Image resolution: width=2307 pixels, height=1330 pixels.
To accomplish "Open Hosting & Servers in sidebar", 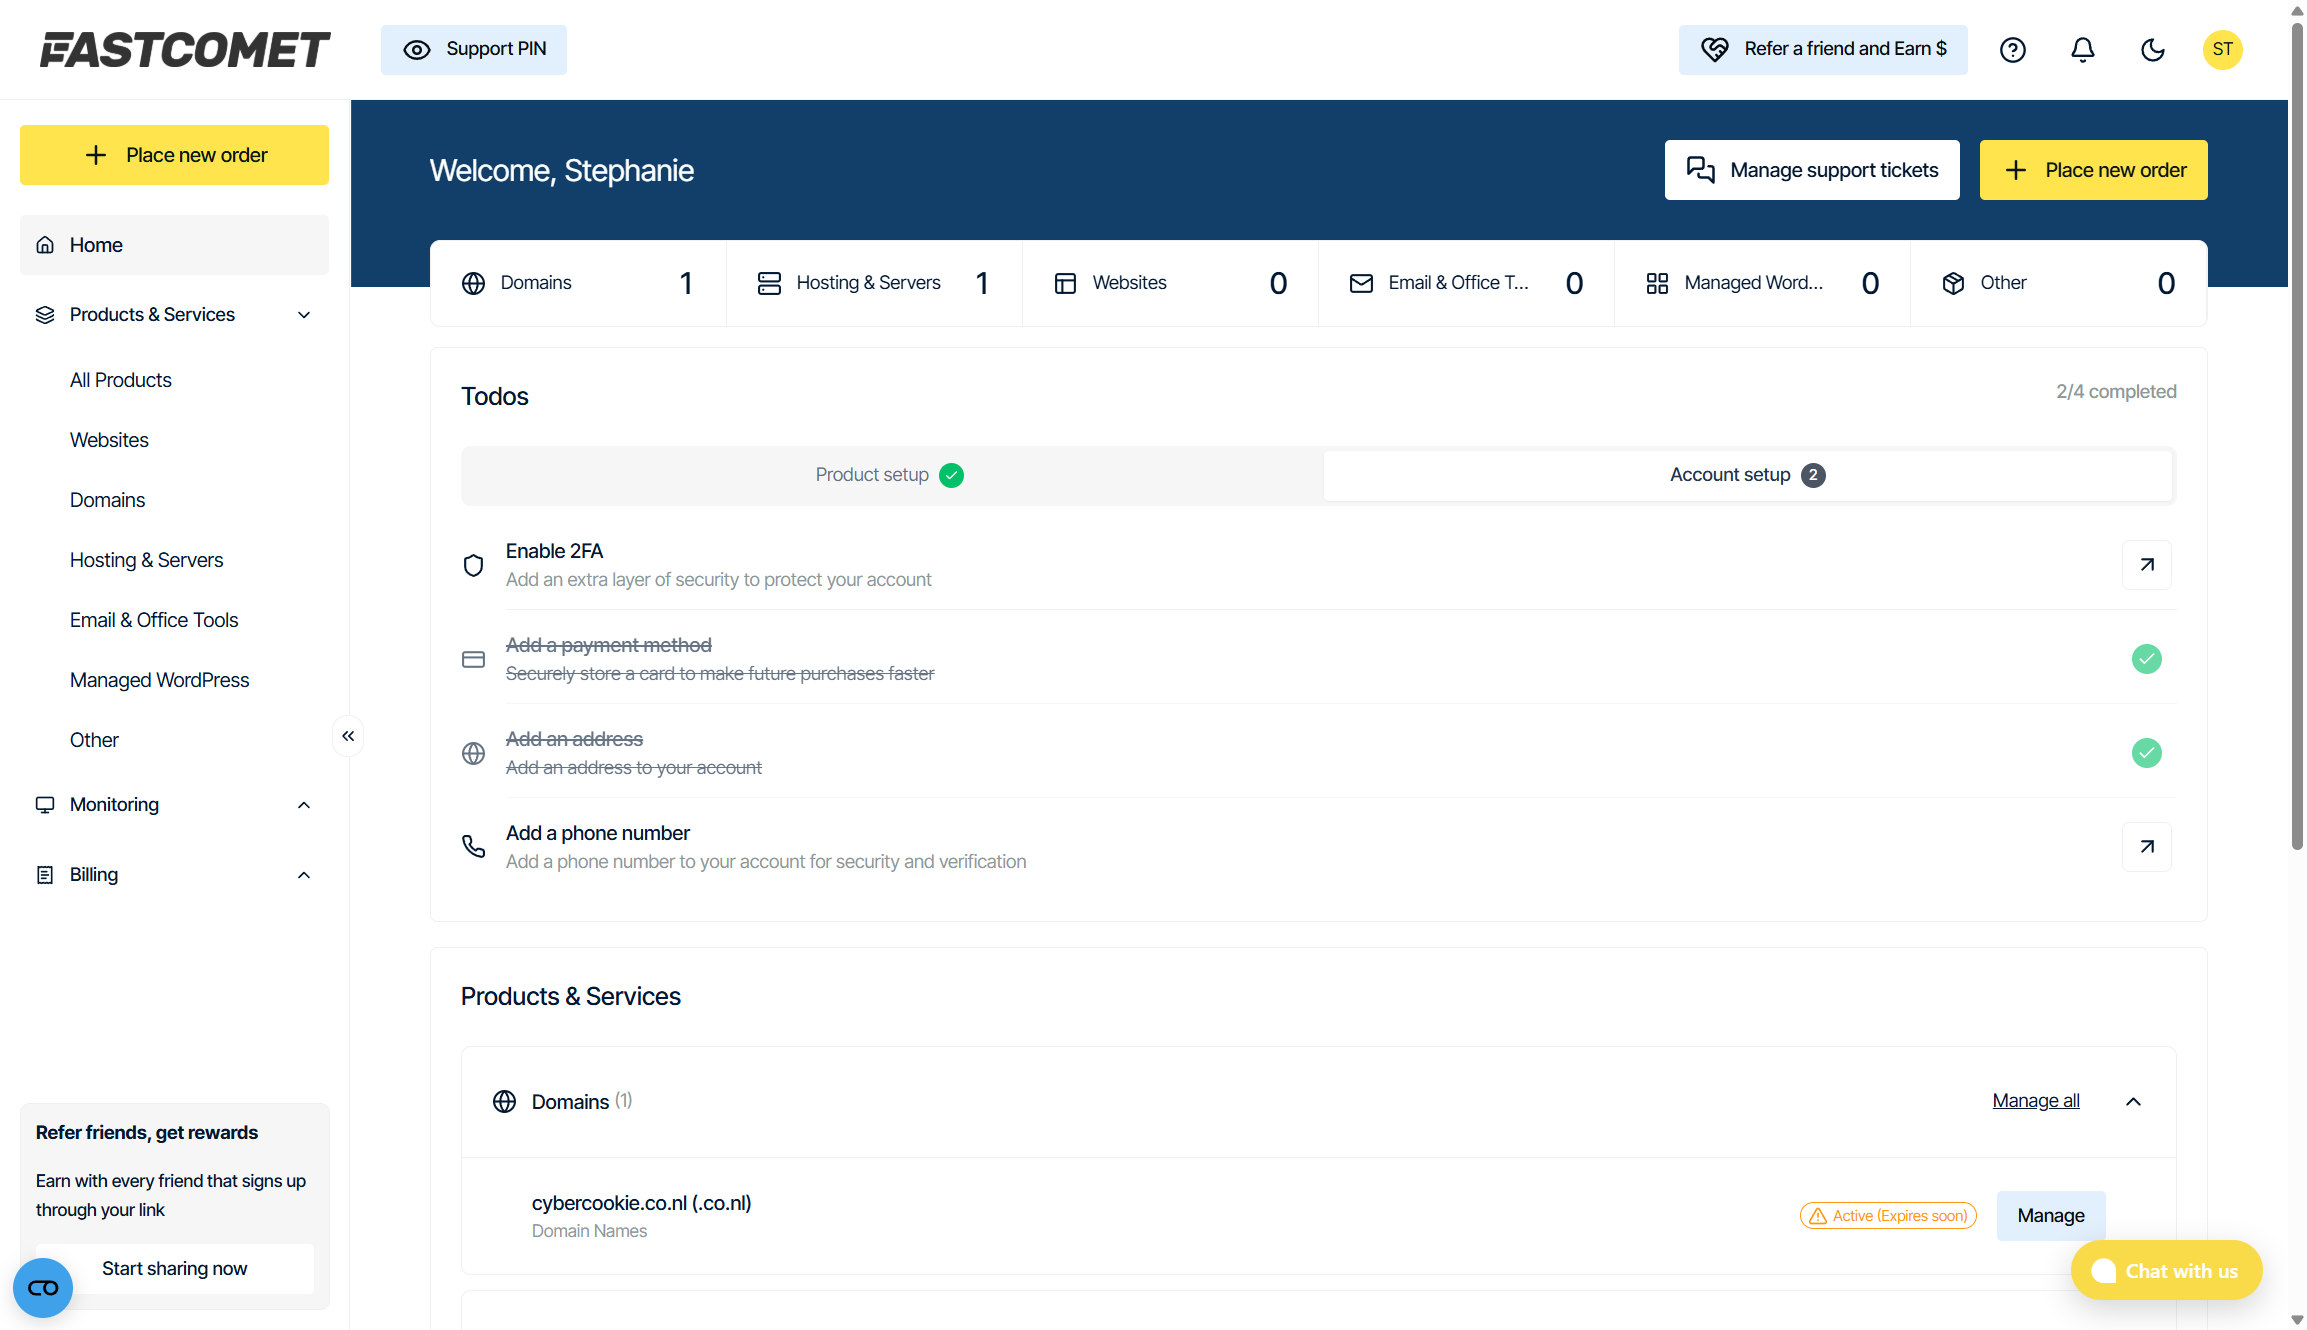I will coord(146,560).
